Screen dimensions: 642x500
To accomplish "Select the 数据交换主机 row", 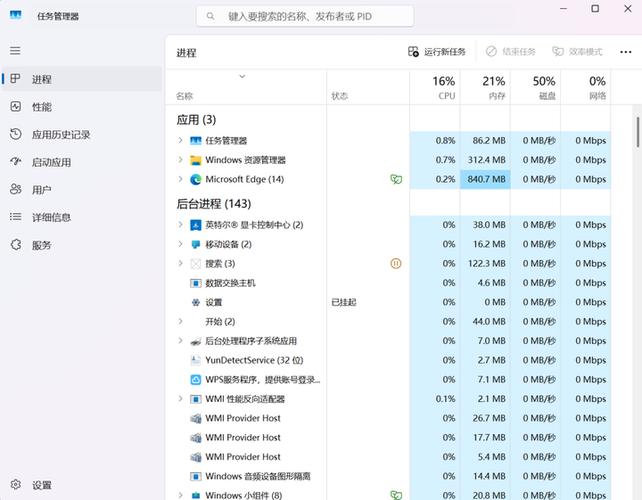I will [x=388, y=283].
